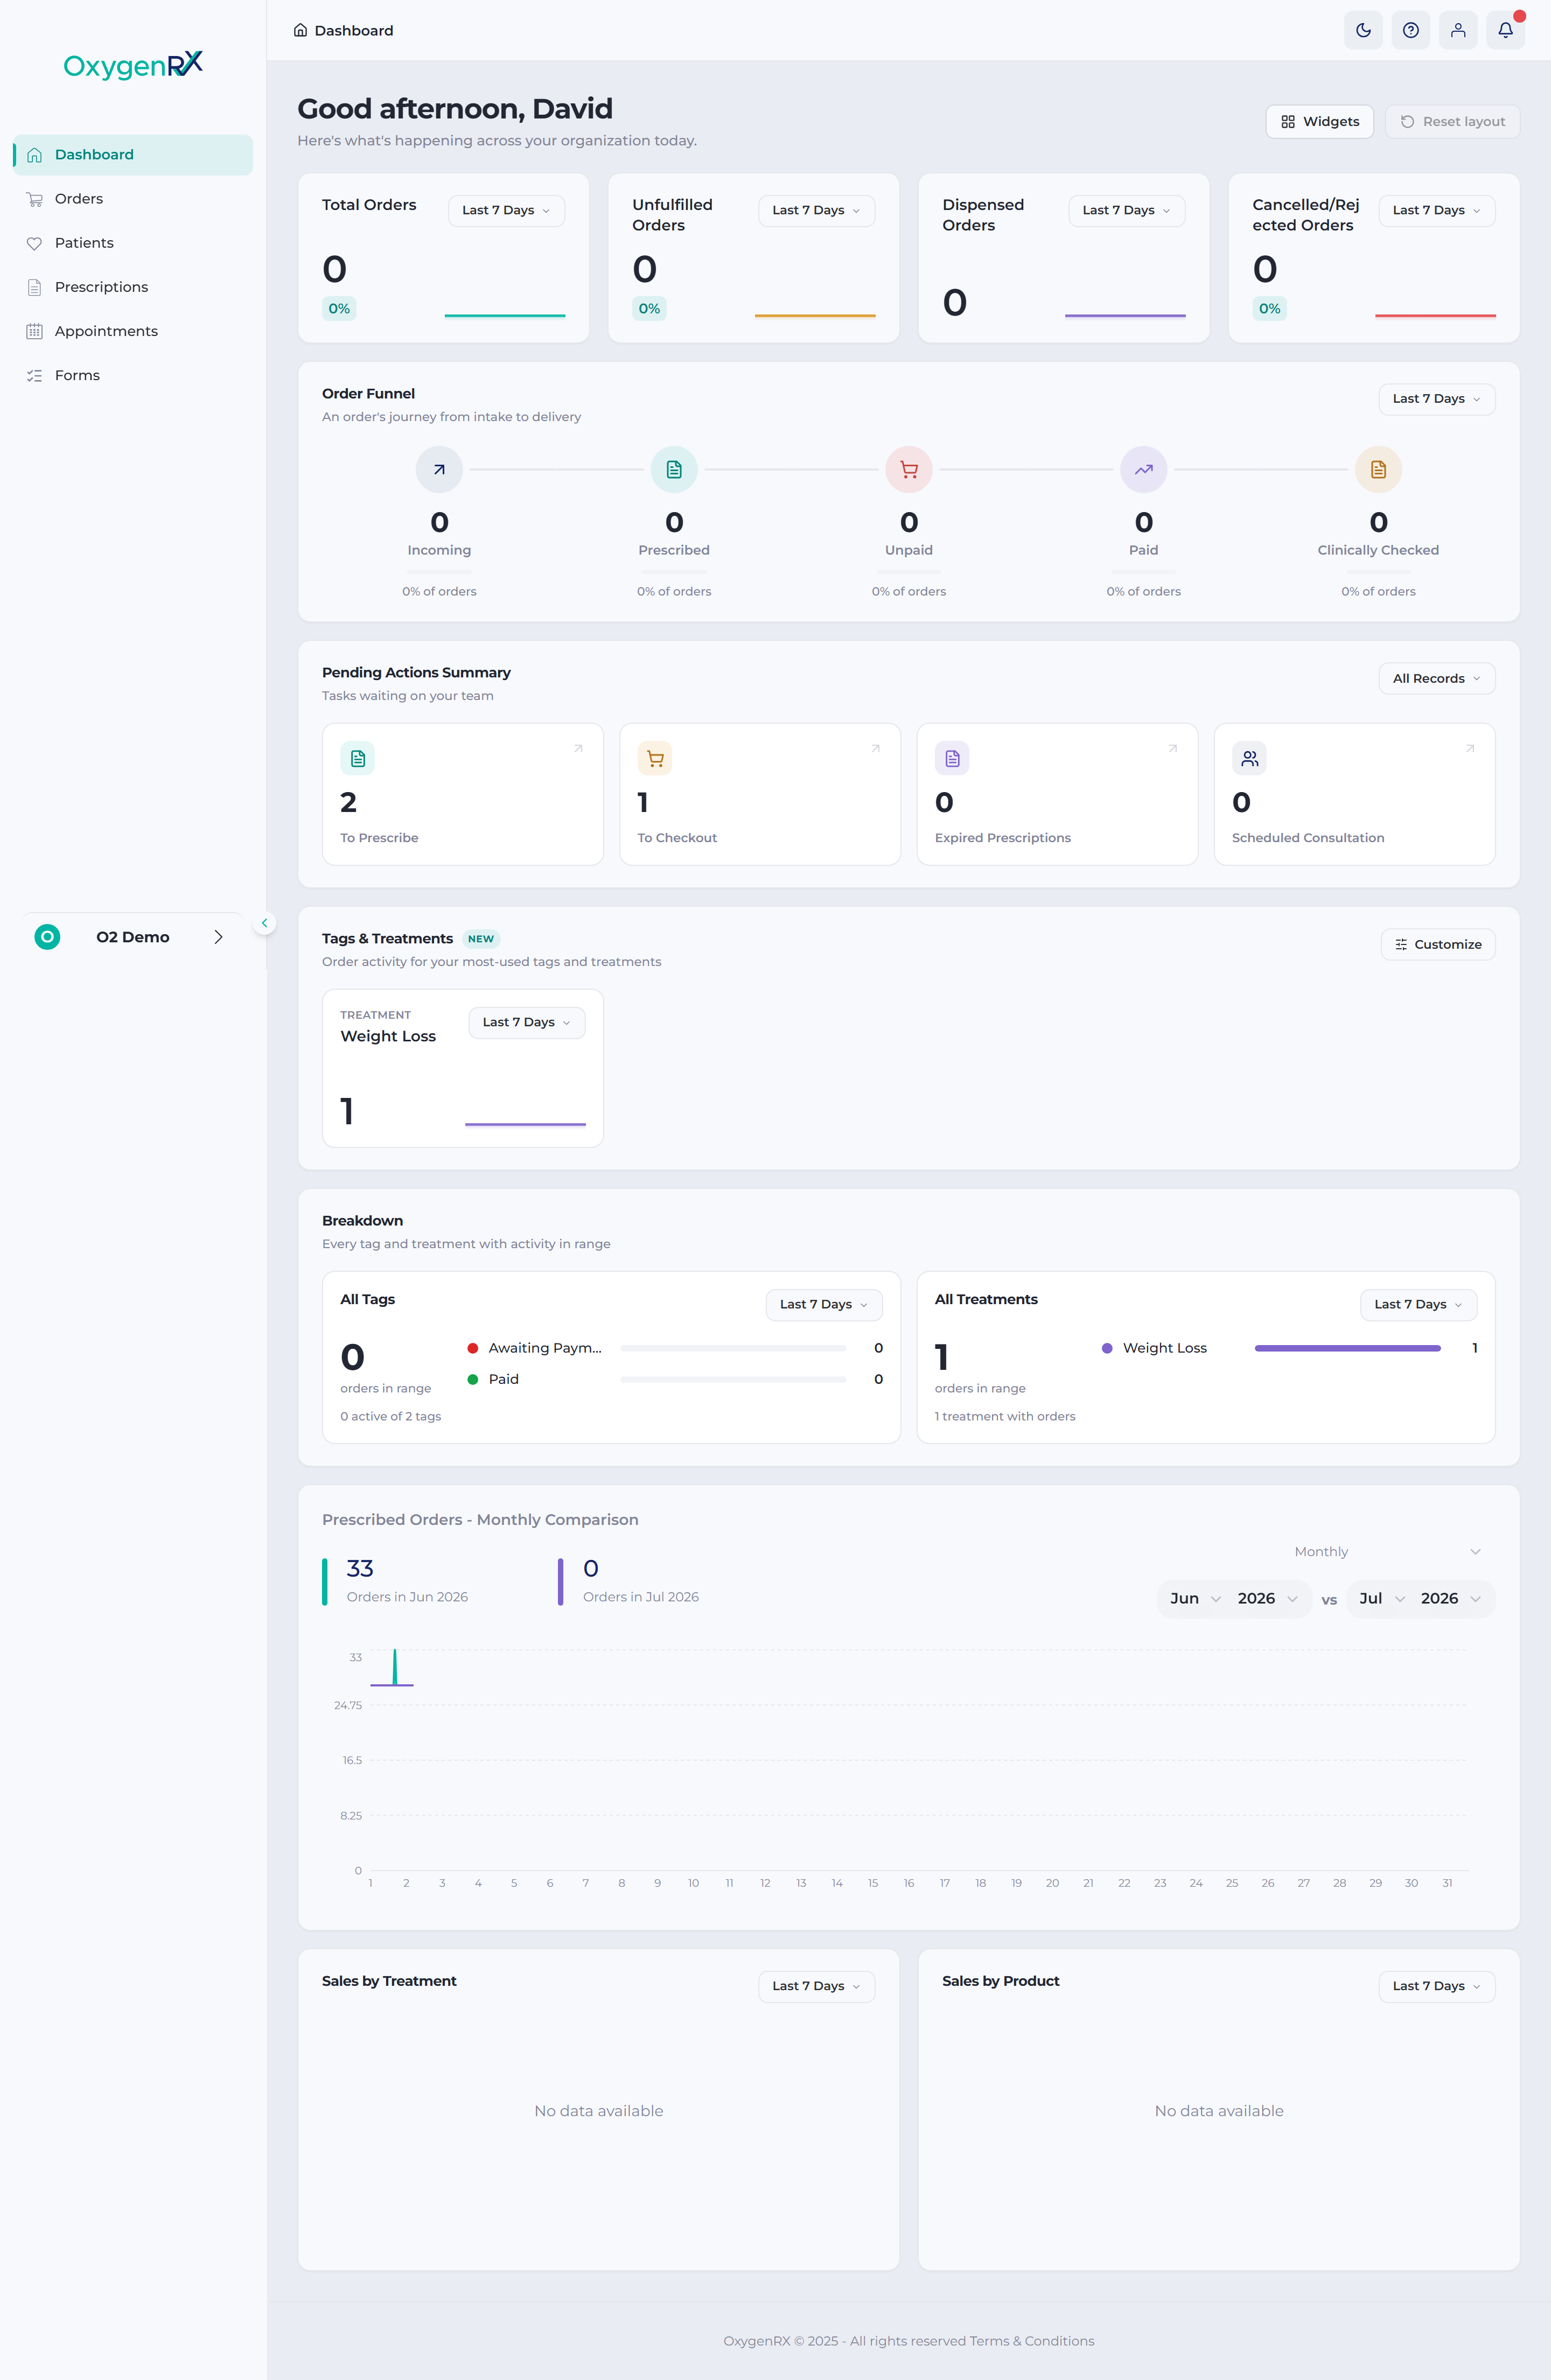Open the Widgets button

tap(1319, 121)
